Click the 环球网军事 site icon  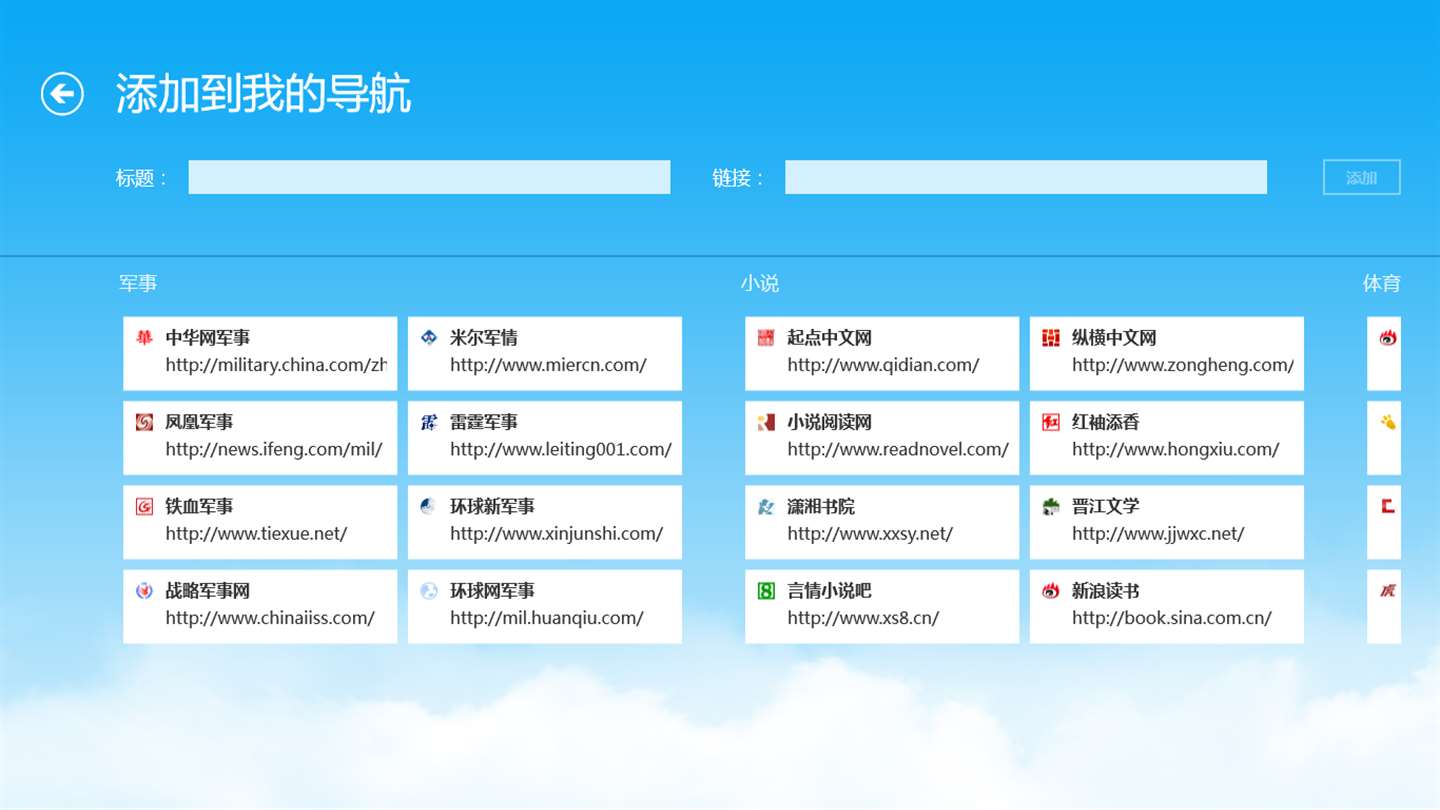(x=429, y=591)
